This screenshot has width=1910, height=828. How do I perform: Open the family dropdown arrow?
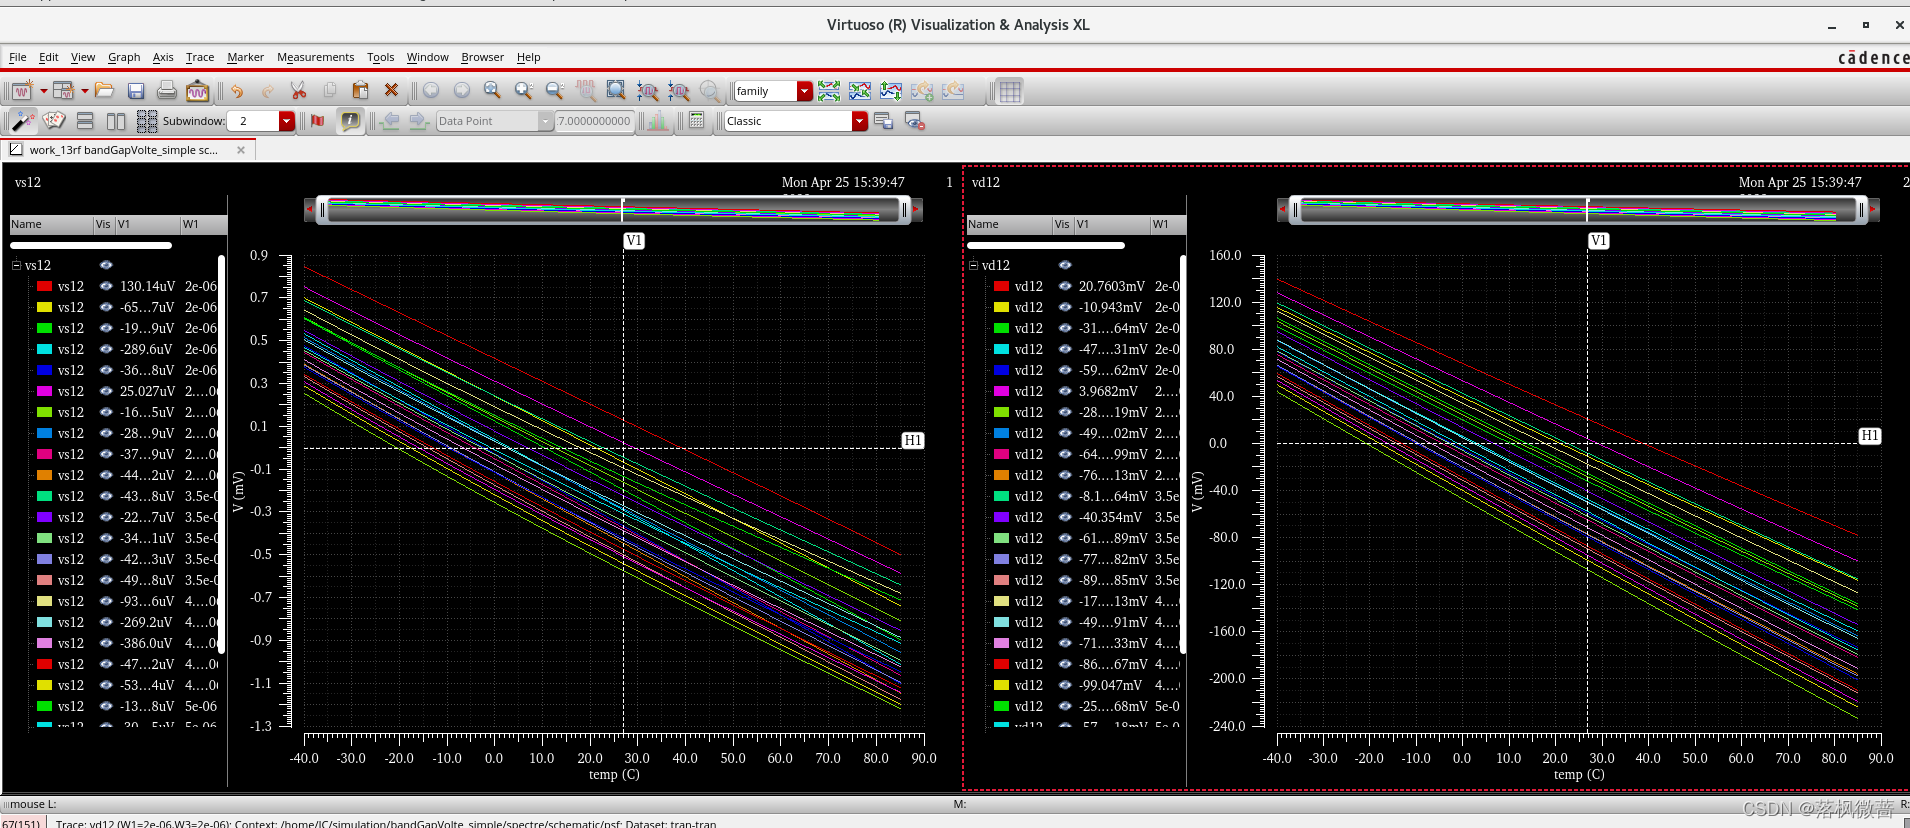click(804, 91)
